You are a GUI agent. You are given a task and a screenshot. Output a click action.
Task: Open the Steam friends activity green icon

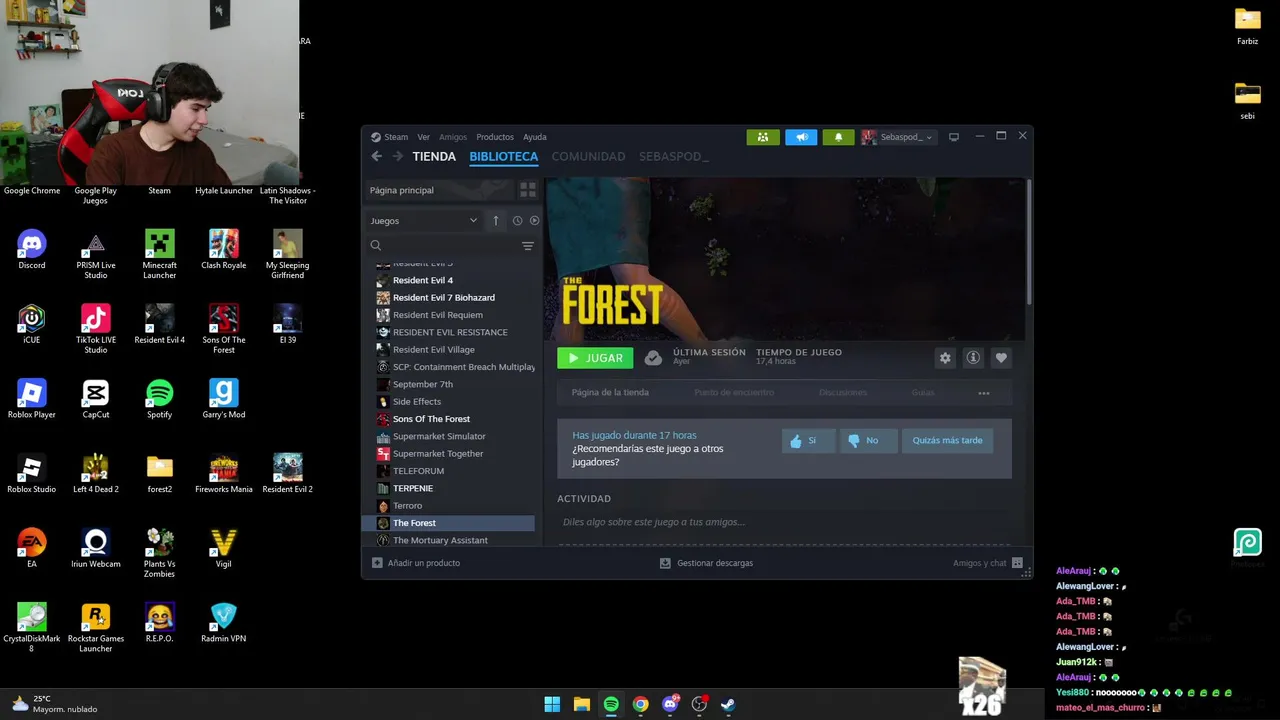click(x=763, y=137)
